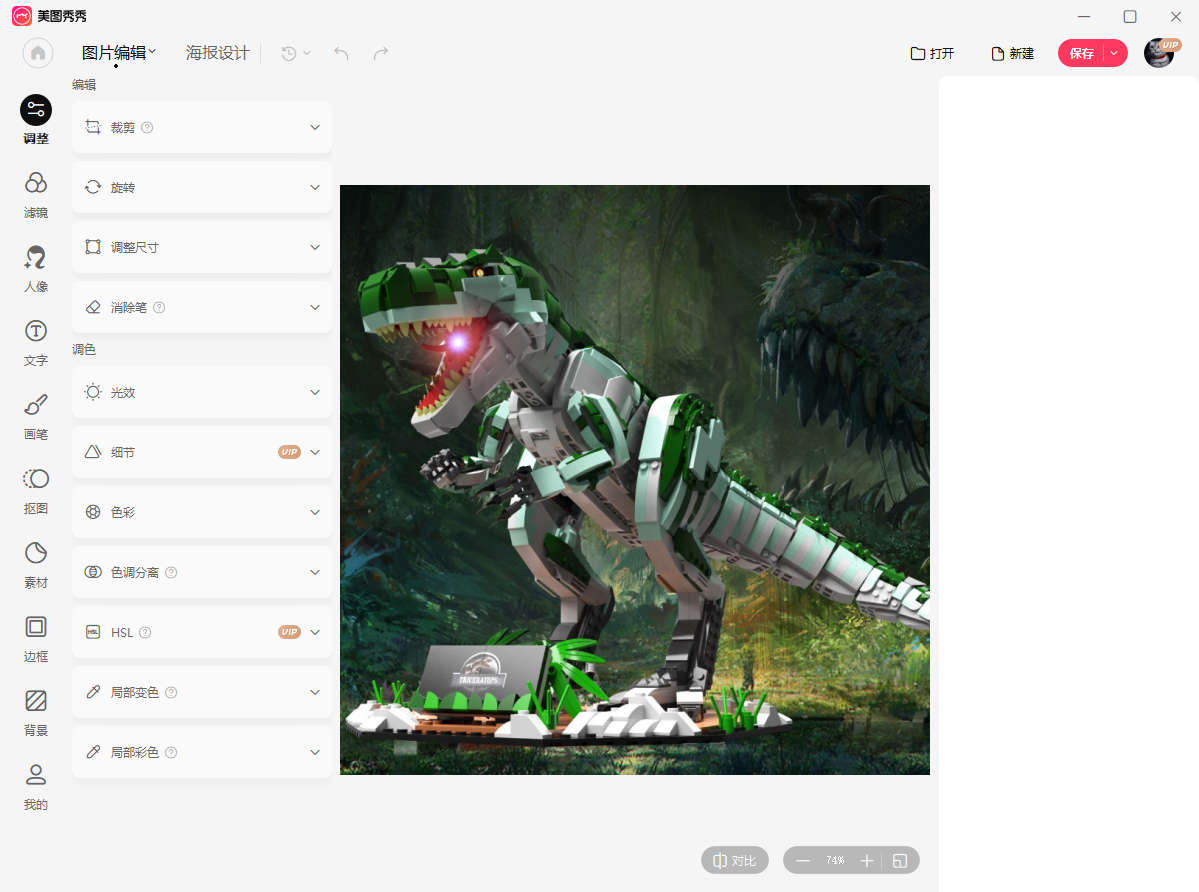1199x892 pixels.
Task: Click the VIP badge on HSL
Action: 289,632
